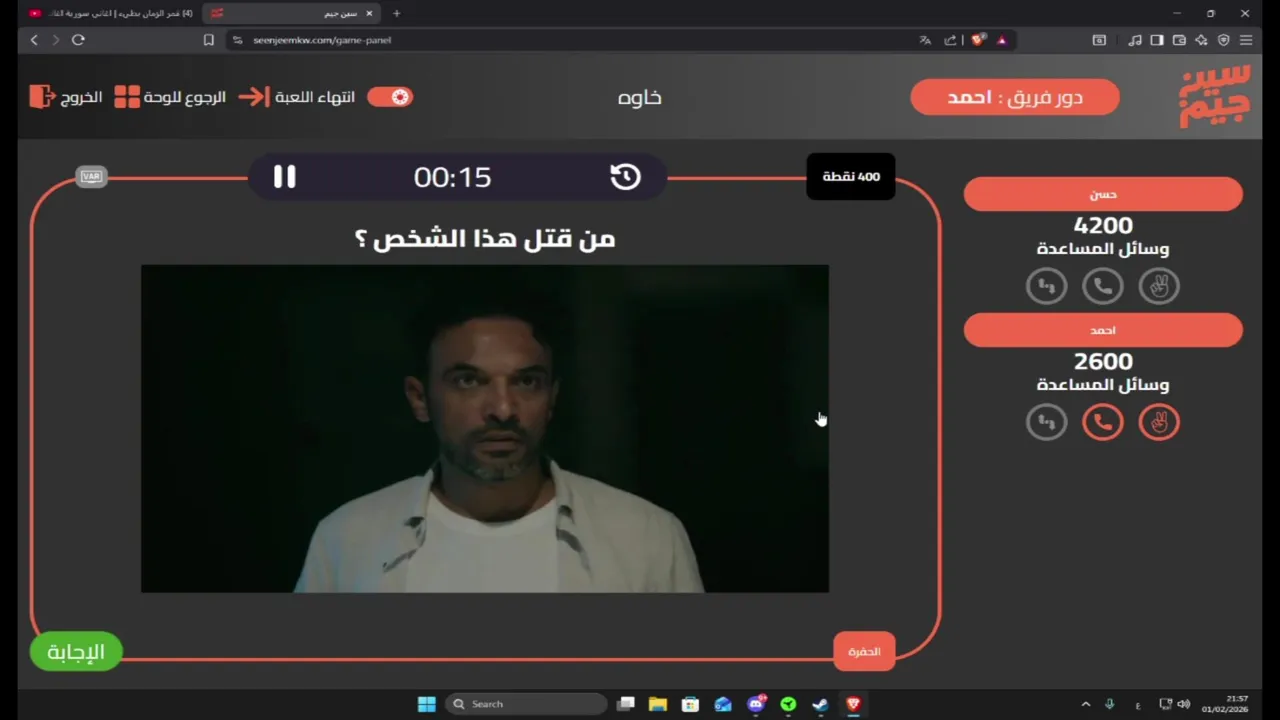Open the media playlist music icon
Viewport: 1280px width, 720px height.
point(1135,40)
